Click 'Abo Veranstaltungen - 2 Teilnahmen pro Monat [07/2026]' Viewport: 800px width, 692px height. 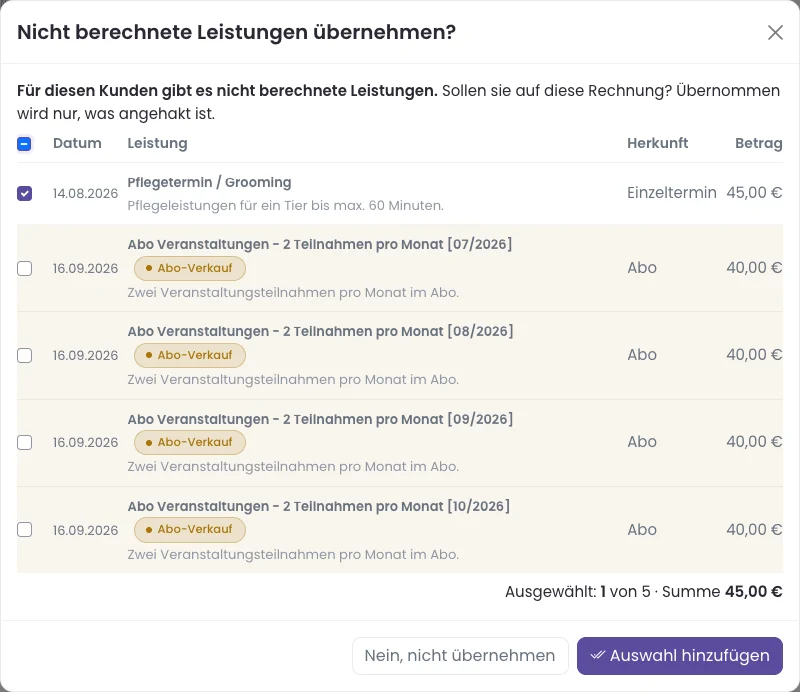[319, 244]
